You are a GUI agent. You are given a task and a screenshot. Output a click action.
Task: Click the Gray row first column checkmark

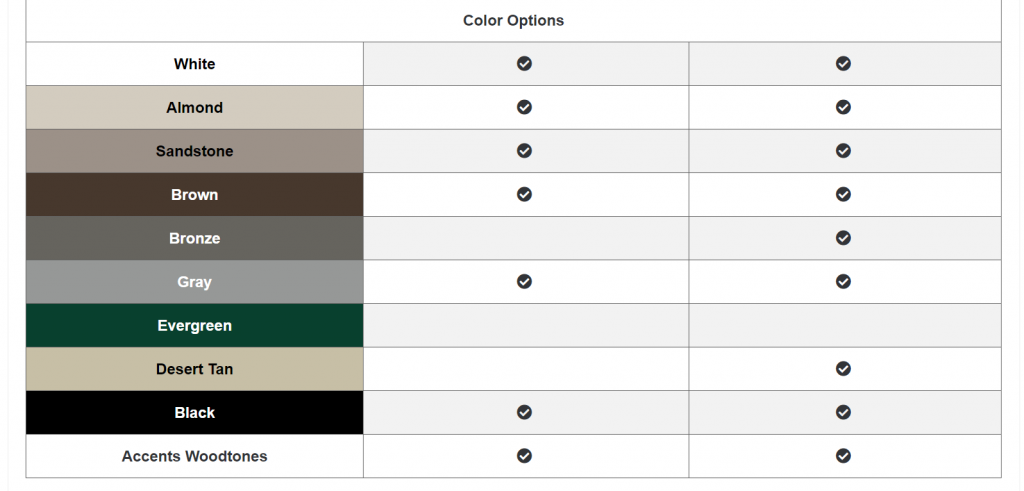tap(524, 281)
